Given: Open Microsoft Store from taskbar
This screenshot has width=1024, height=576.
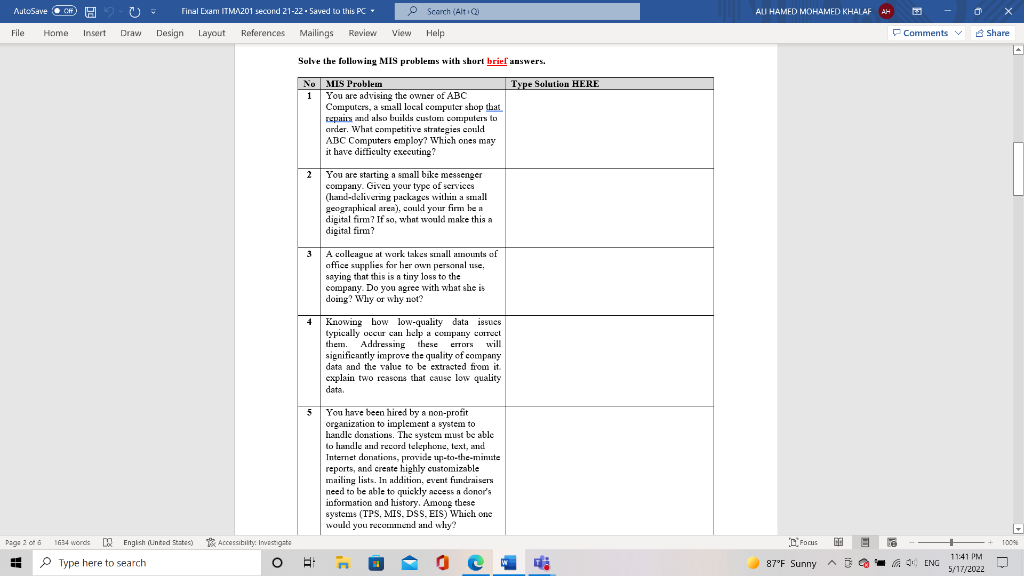Looking at the screenshot, I should click(376, 562).
